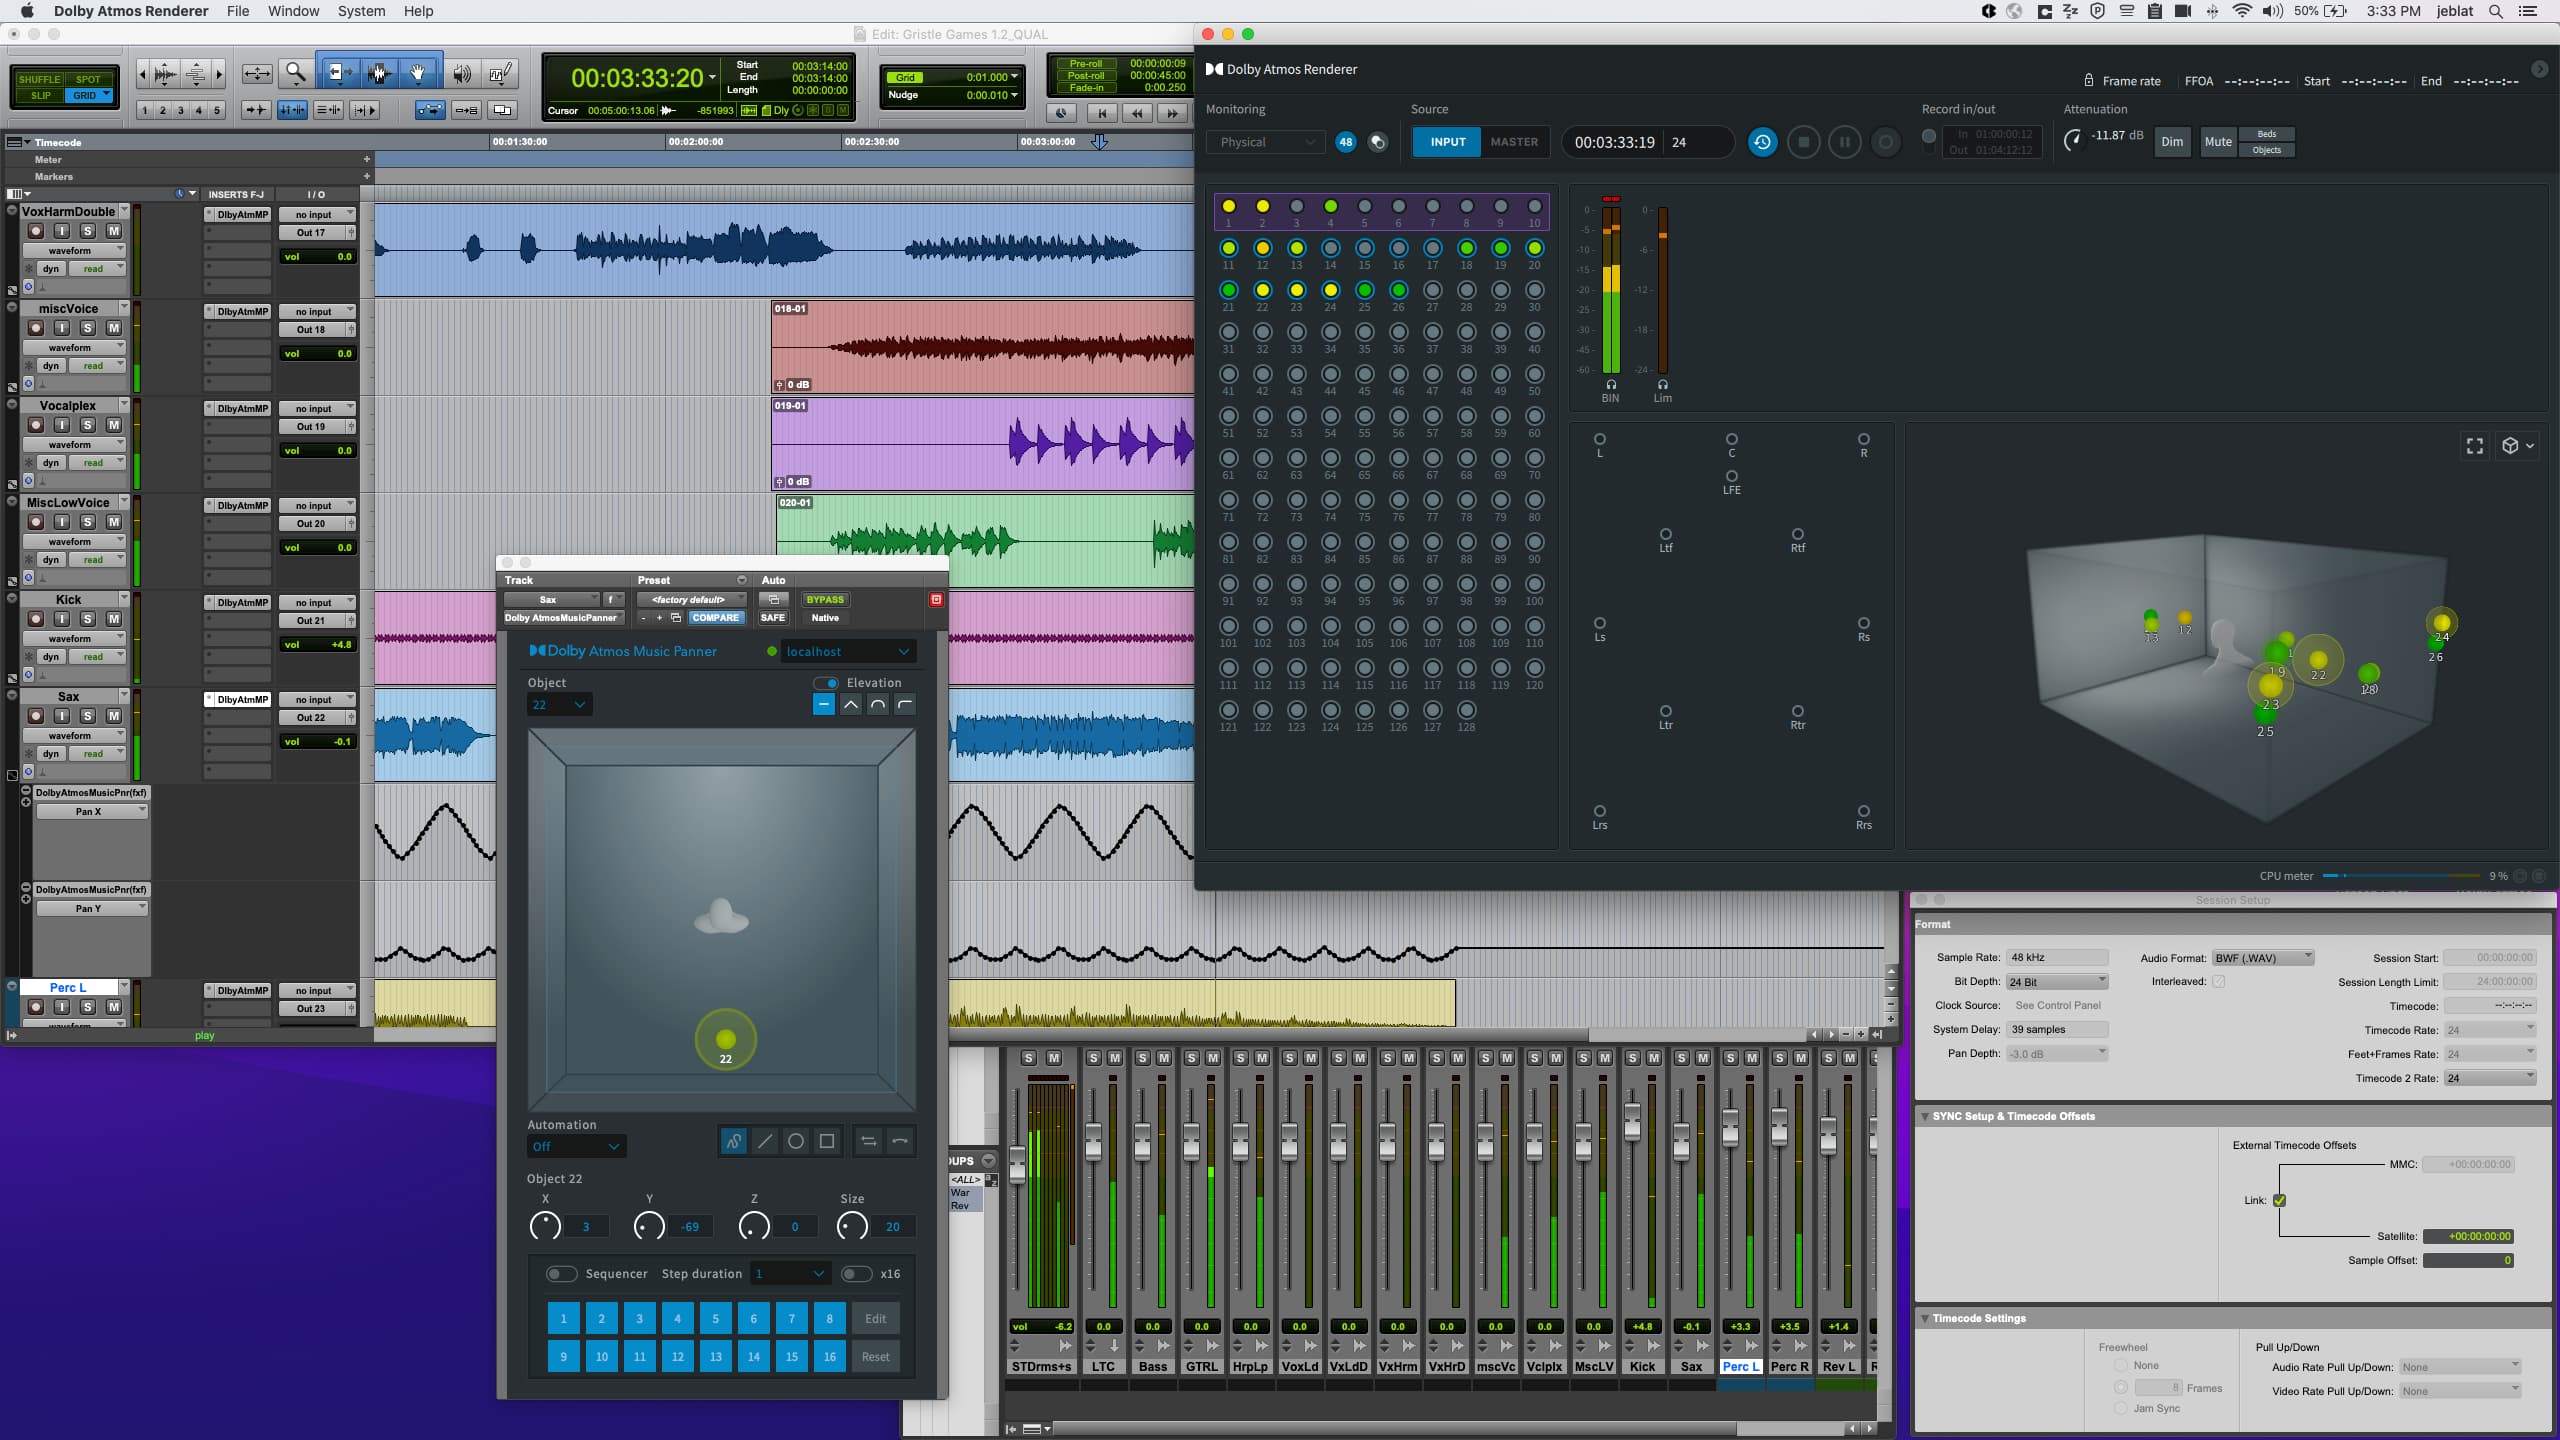Open fullscreen view of 3D room

(2475, 446)
